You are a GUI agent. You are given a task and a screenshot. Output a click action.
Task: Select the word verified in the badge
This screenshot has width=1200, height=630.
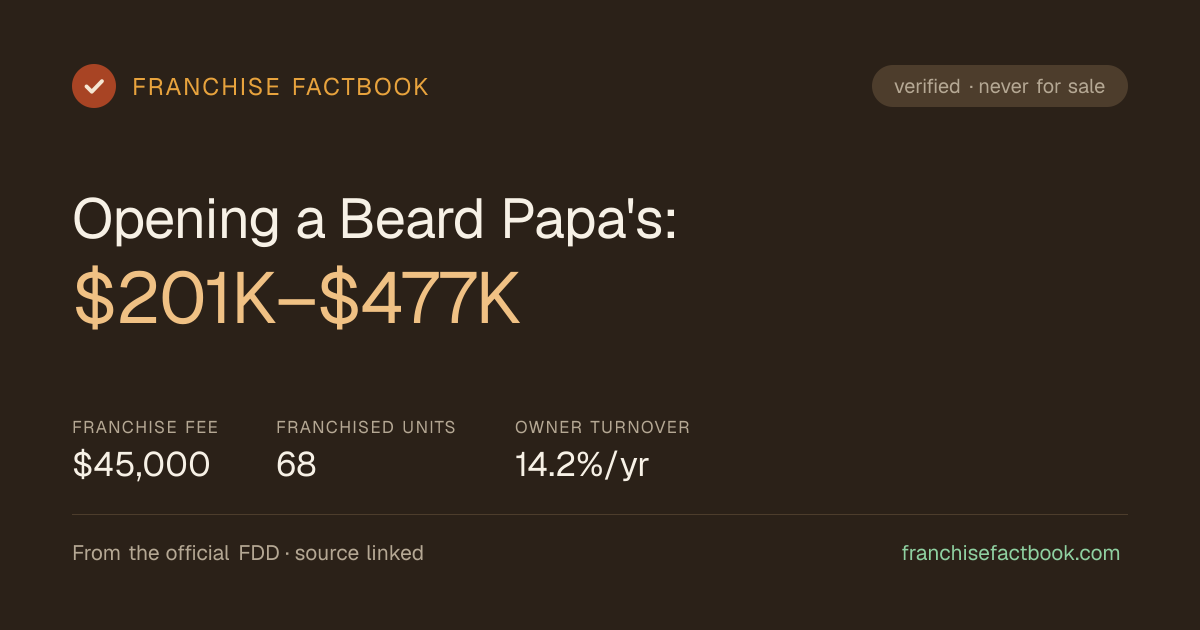coord(927,86)
